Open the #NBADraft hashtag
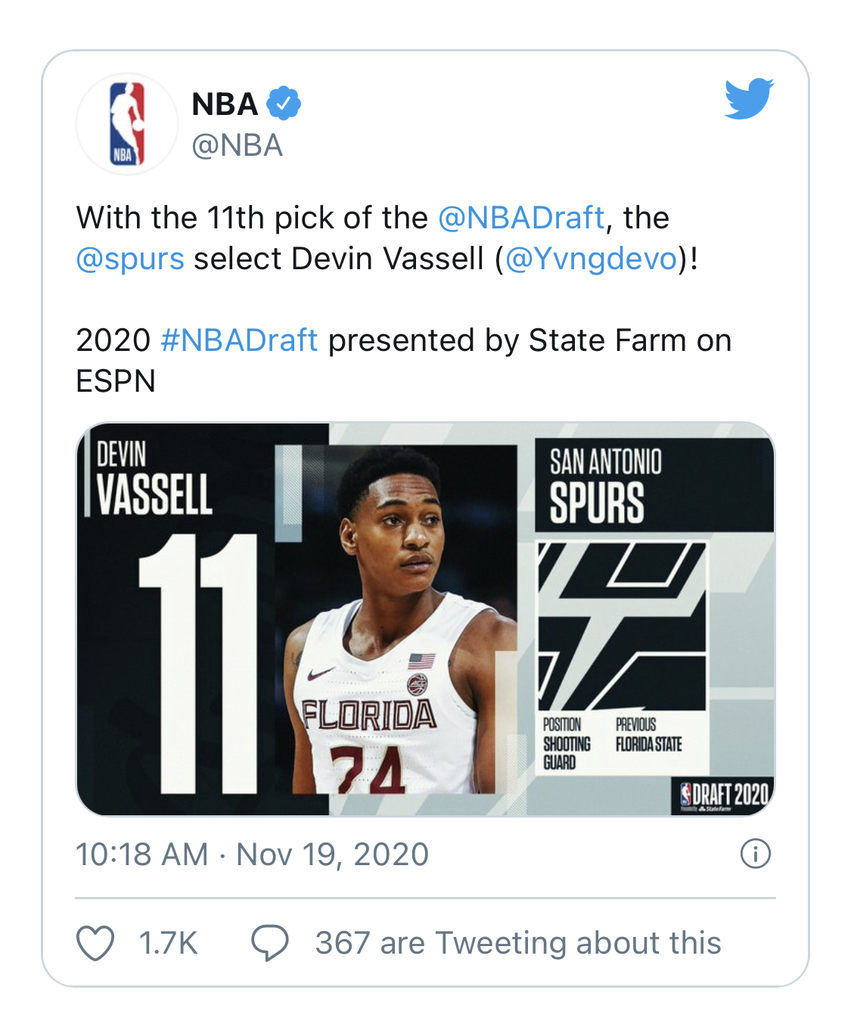The height and width of the screenshot is (1024, 851). [x=239, y=340]
